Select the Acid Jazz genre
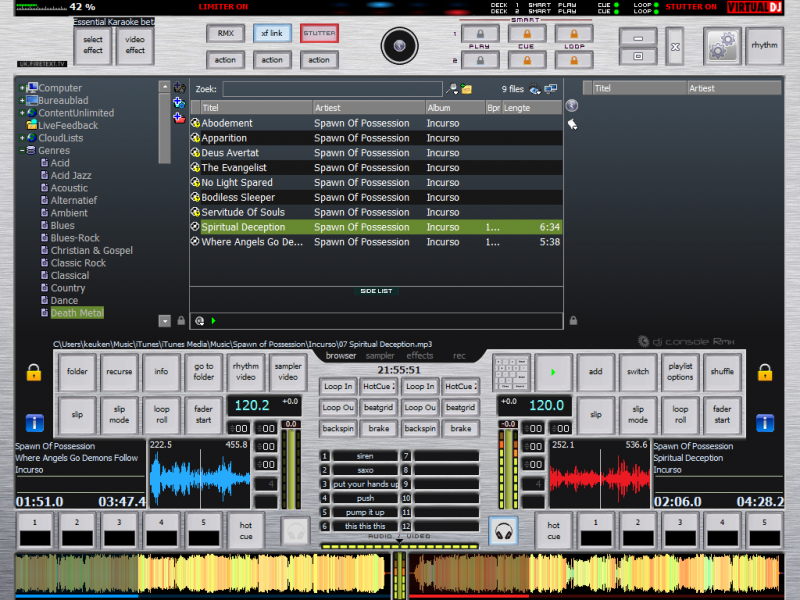 coord(66,176)
